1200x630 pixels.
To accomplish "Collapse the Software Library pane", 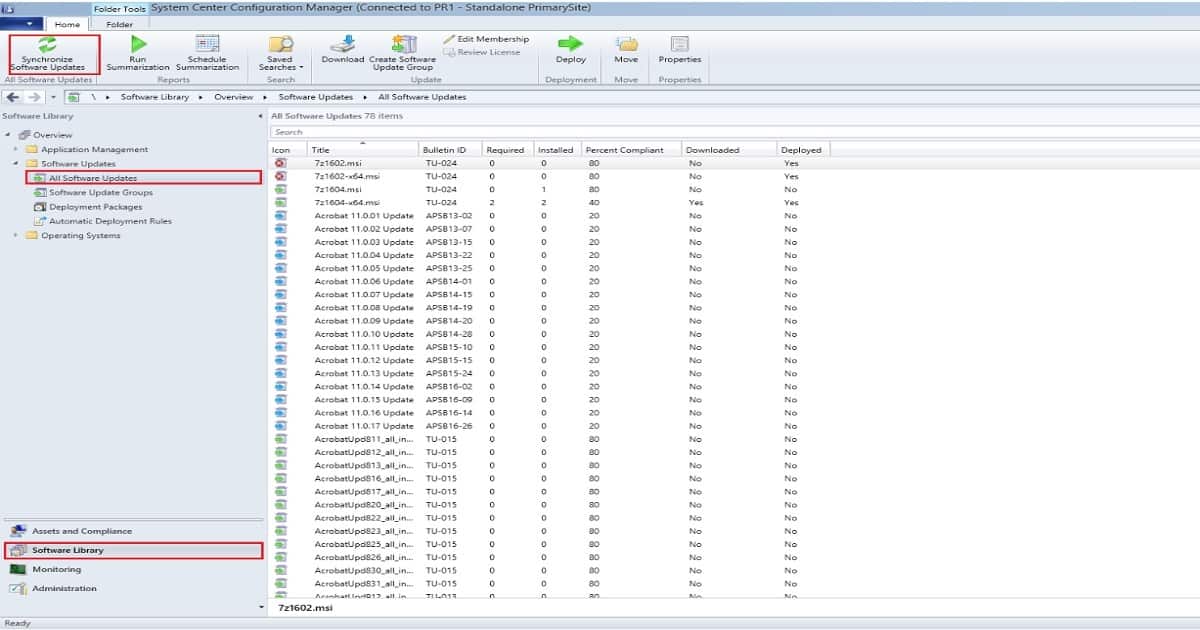I will coord(259,116).
